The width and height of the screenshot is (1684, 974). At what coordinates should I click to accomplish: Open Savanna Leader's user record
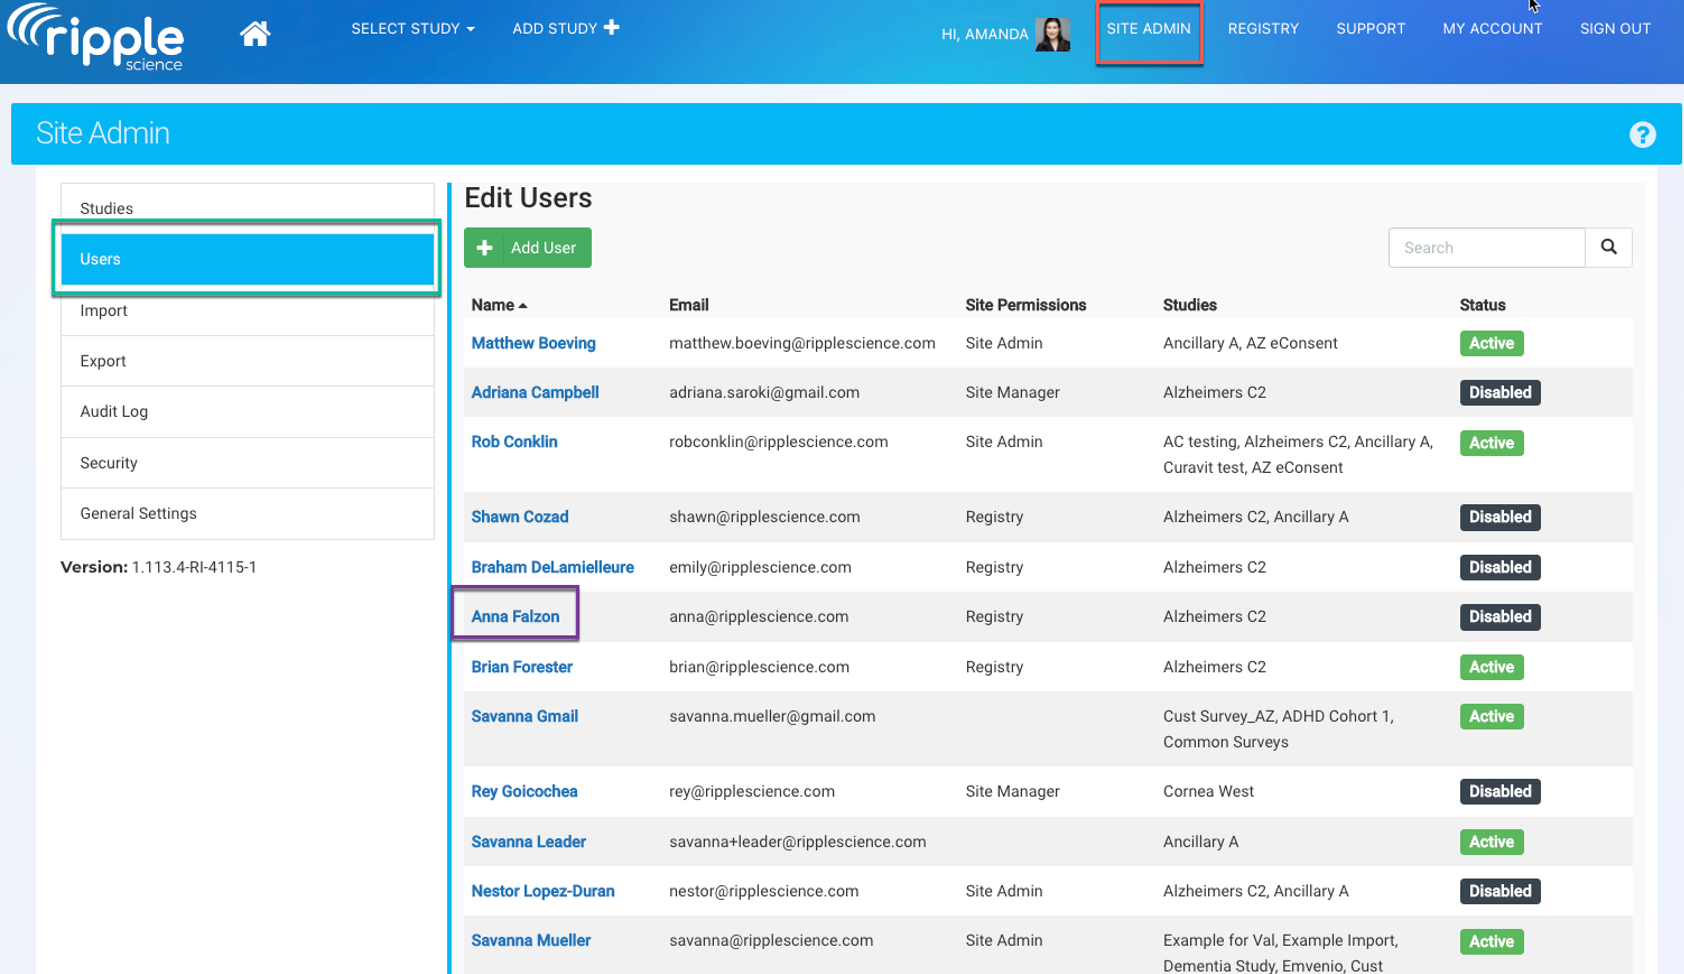coord(528,842)
